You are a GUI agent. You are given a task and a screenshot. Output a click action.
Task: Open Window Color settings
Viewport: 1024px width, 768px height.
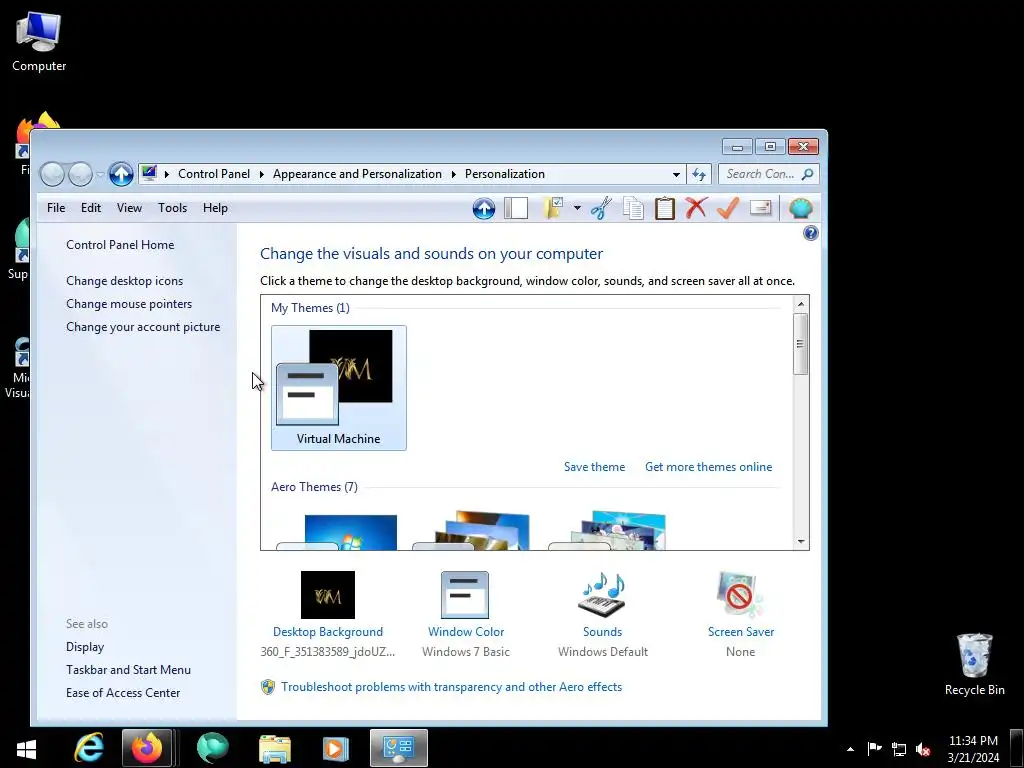click(466, 614)
